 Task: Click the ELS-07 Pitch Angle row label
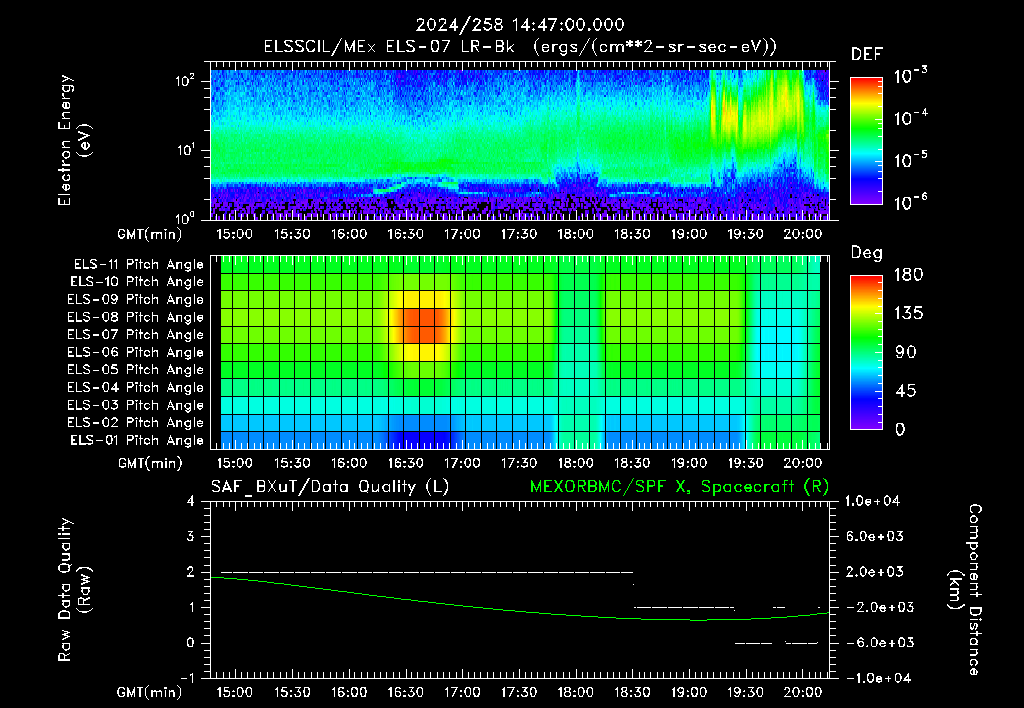[136, 334]
